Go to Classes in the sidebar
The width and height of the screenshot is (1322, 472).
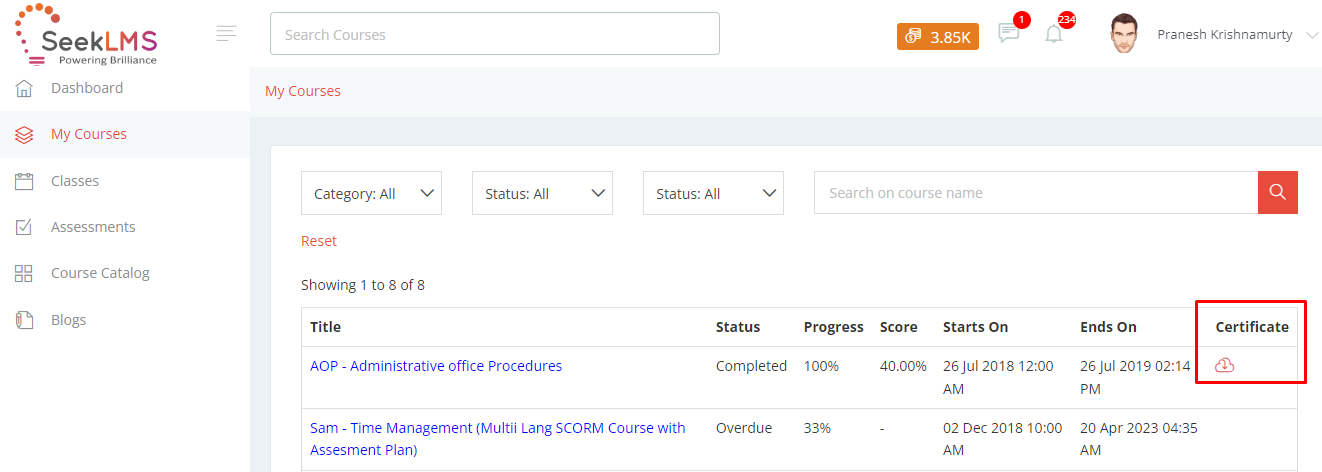[75, 181]
